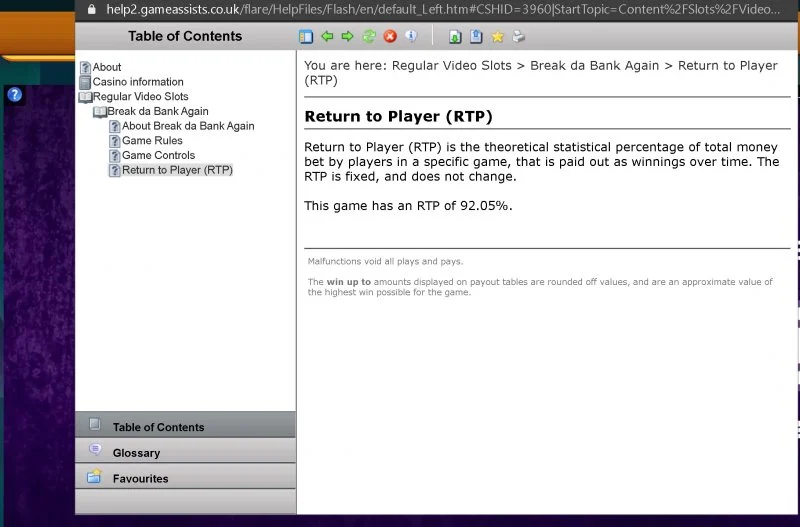Switch to the Glossary tab
The height and width of the screenshot is (527, 800).
coord(185,451)
